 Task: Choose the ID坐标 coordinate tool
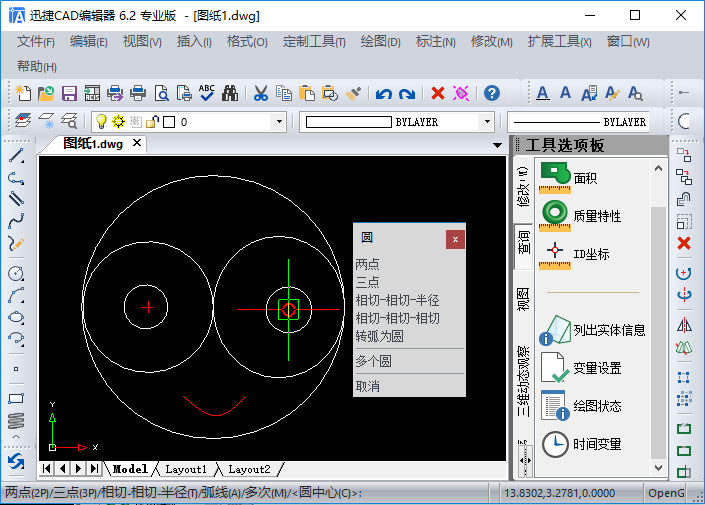point(574,254)
